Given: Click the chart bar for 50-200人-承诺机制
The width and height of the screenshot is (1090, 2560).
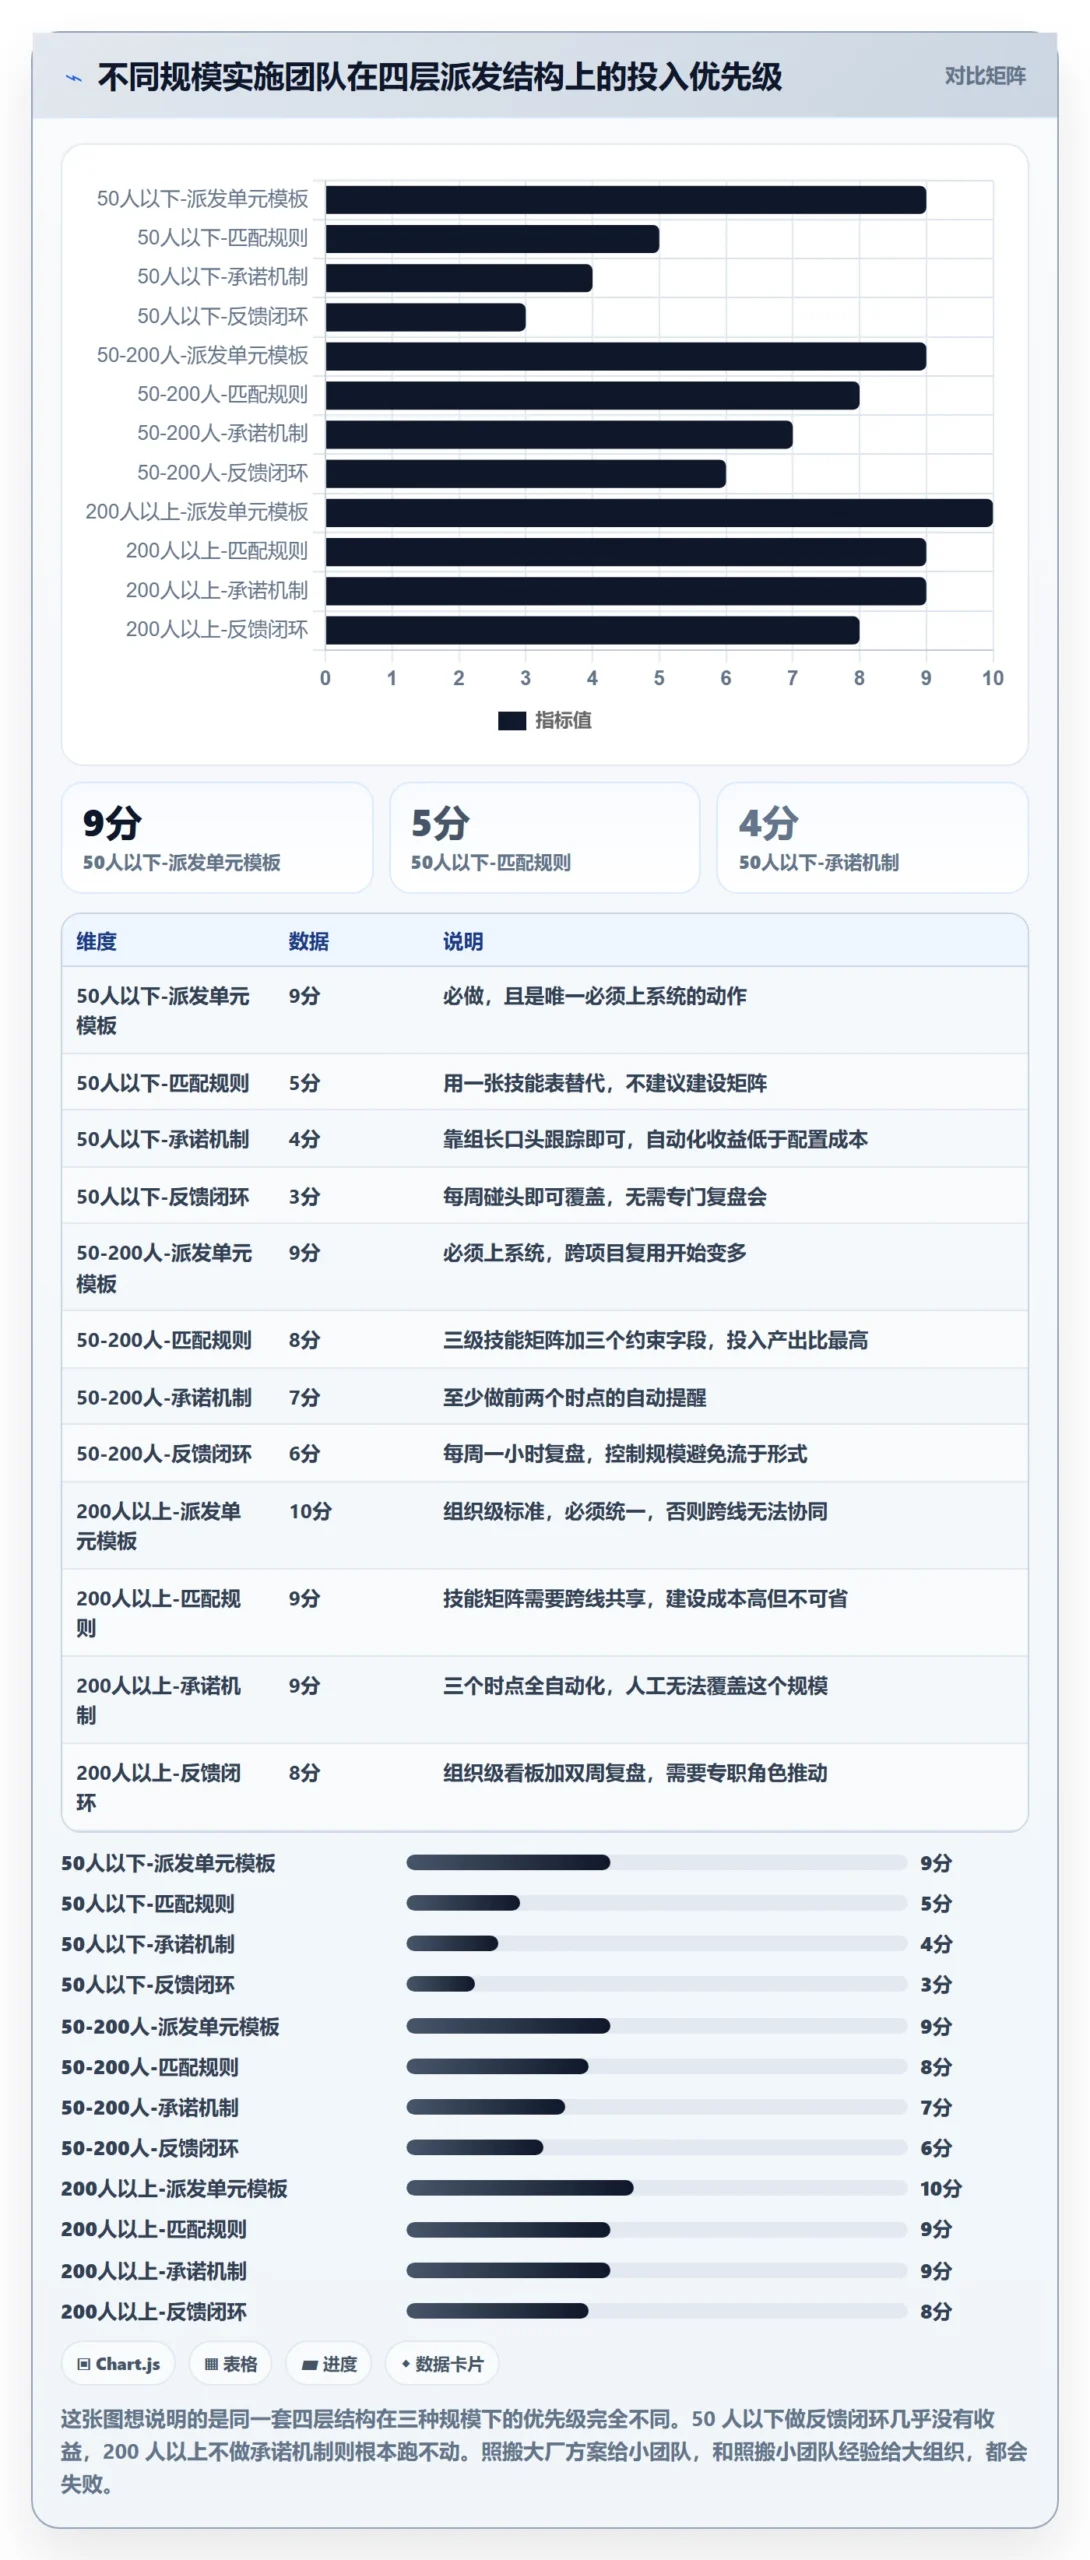Looking at the screenshot, I should 558,434.
